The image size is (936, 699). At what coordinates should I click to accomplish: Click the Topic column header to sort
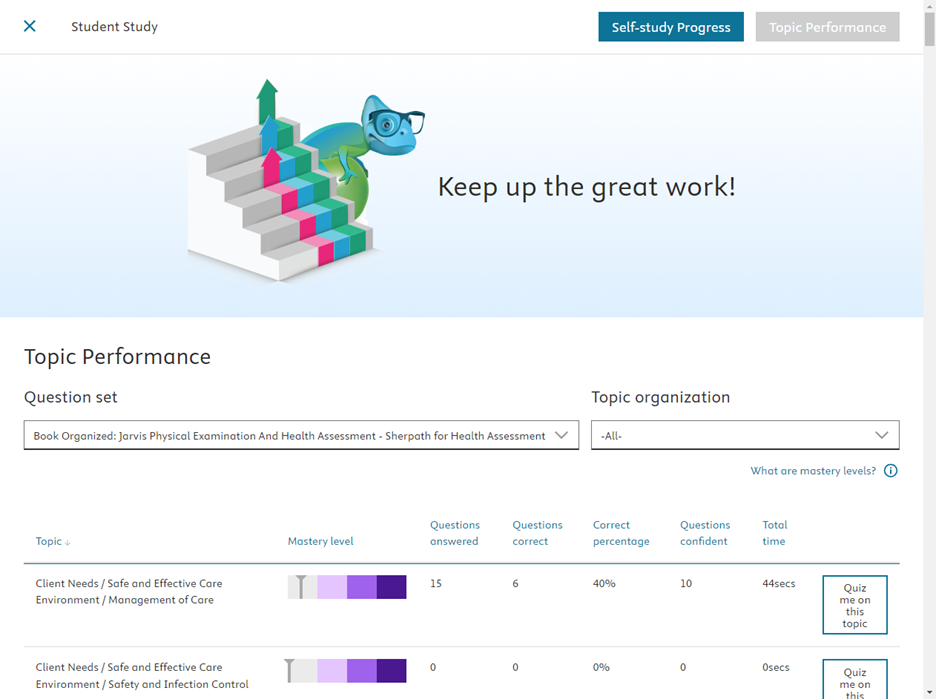(48, 541)
